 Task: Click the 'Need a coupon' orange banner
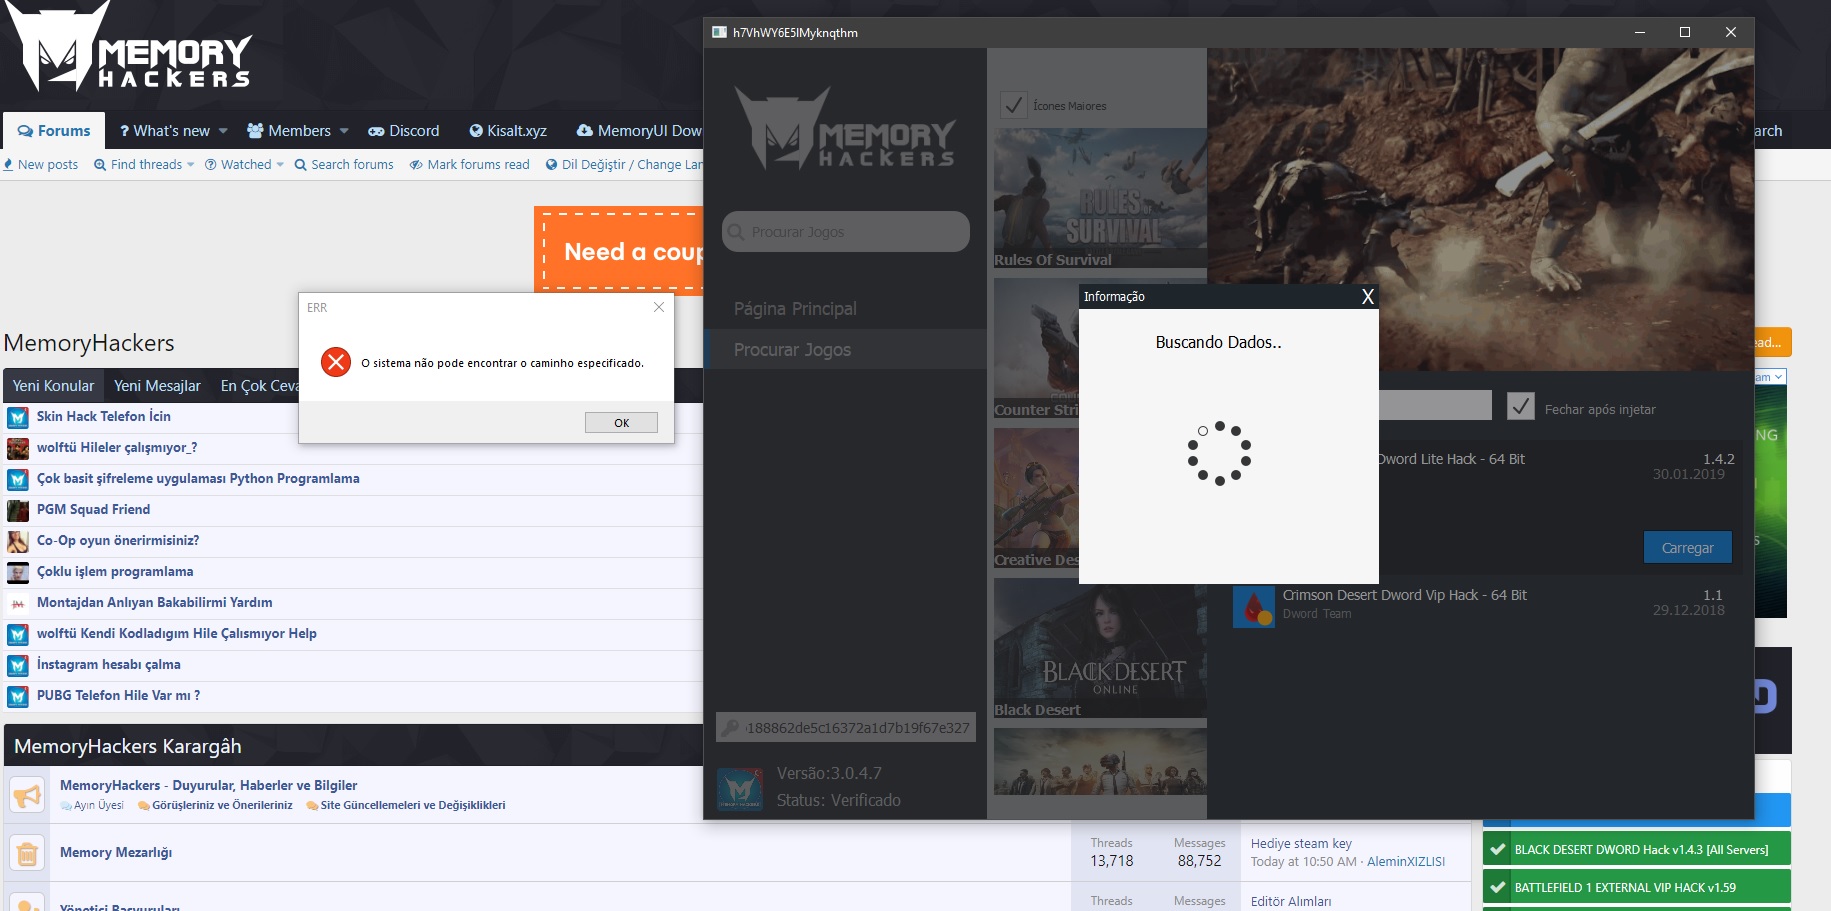(619, 251)
